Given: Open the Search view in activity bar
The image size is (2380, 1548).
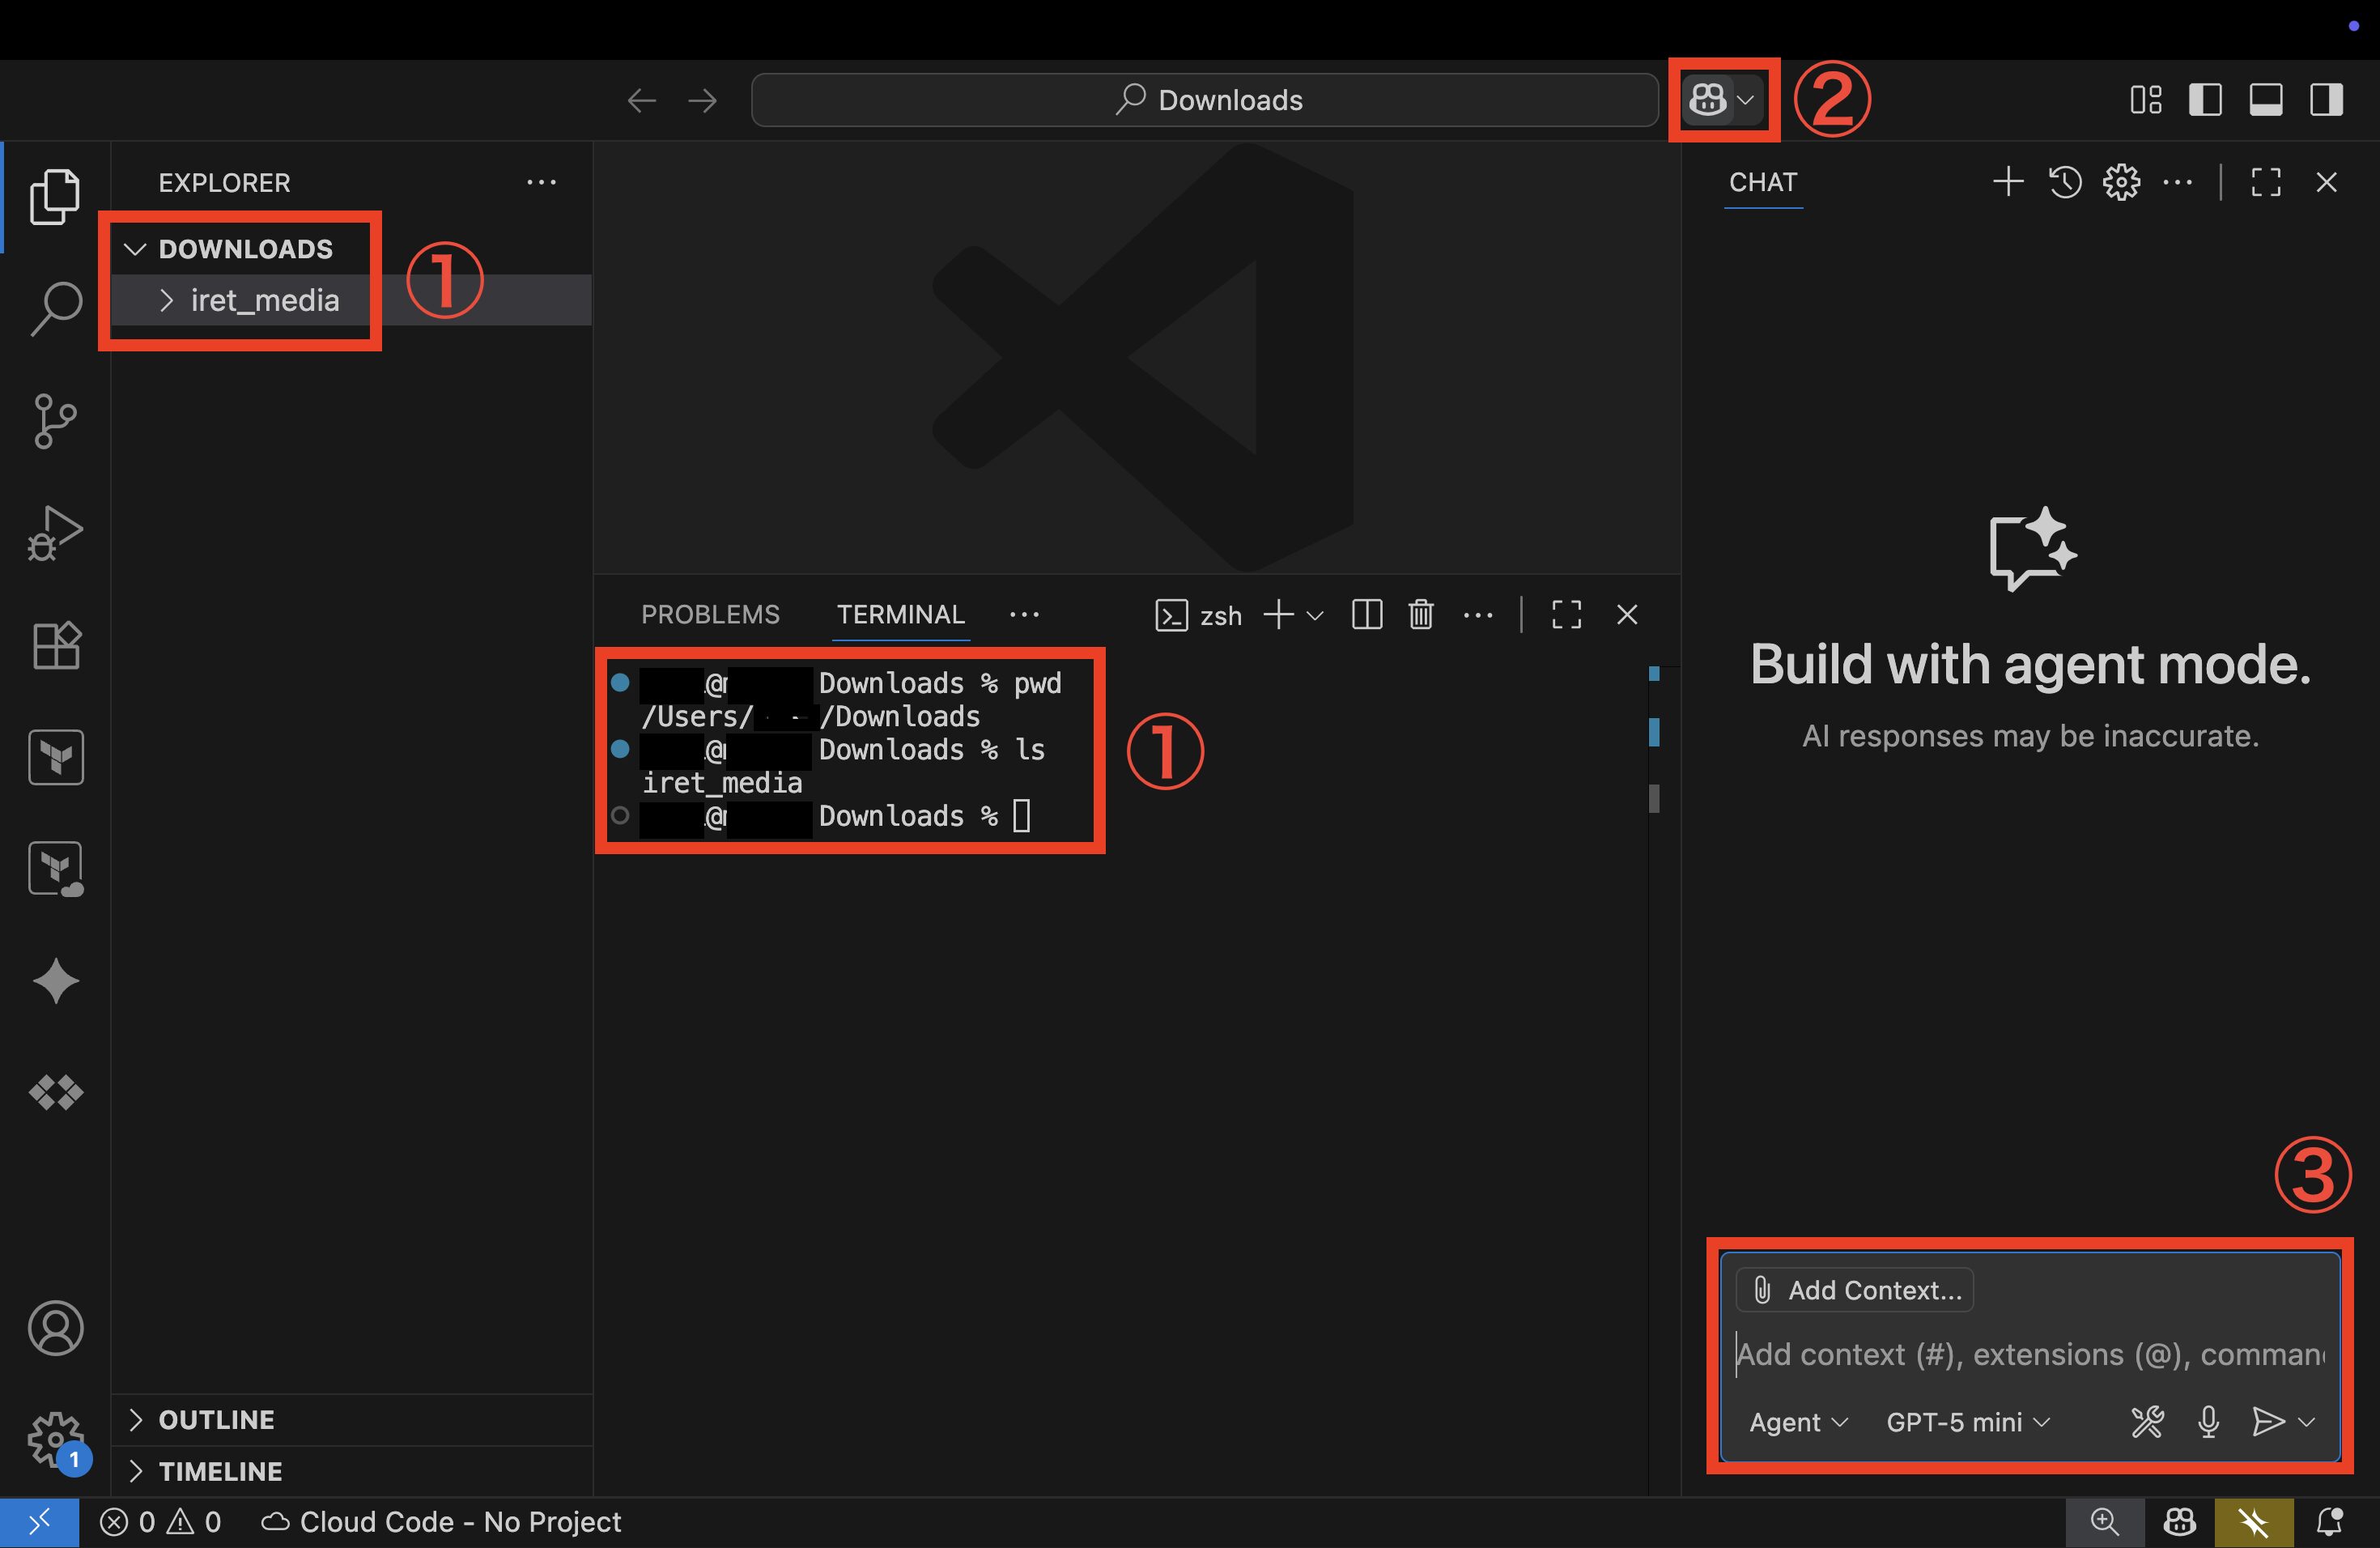Looking at the screenshot, I should 56,308.
